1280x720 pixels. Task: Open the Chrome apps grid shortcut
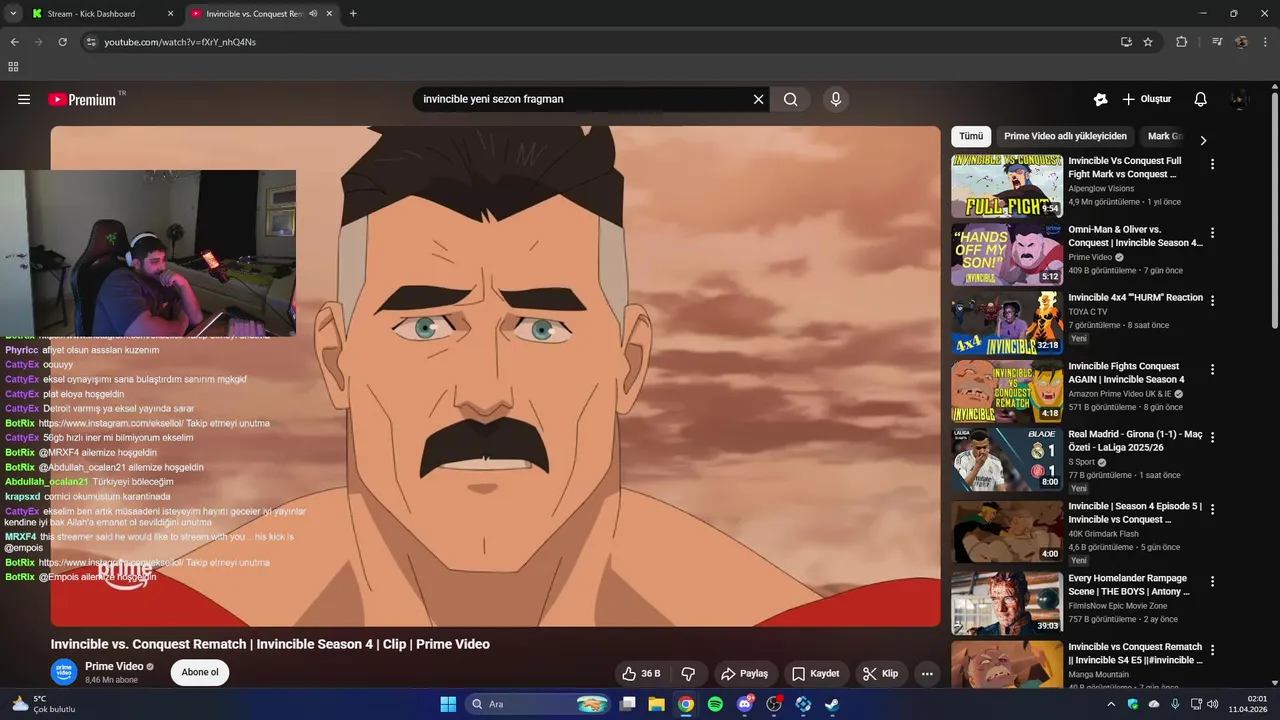pyautogui.click(x=13, y=67)
